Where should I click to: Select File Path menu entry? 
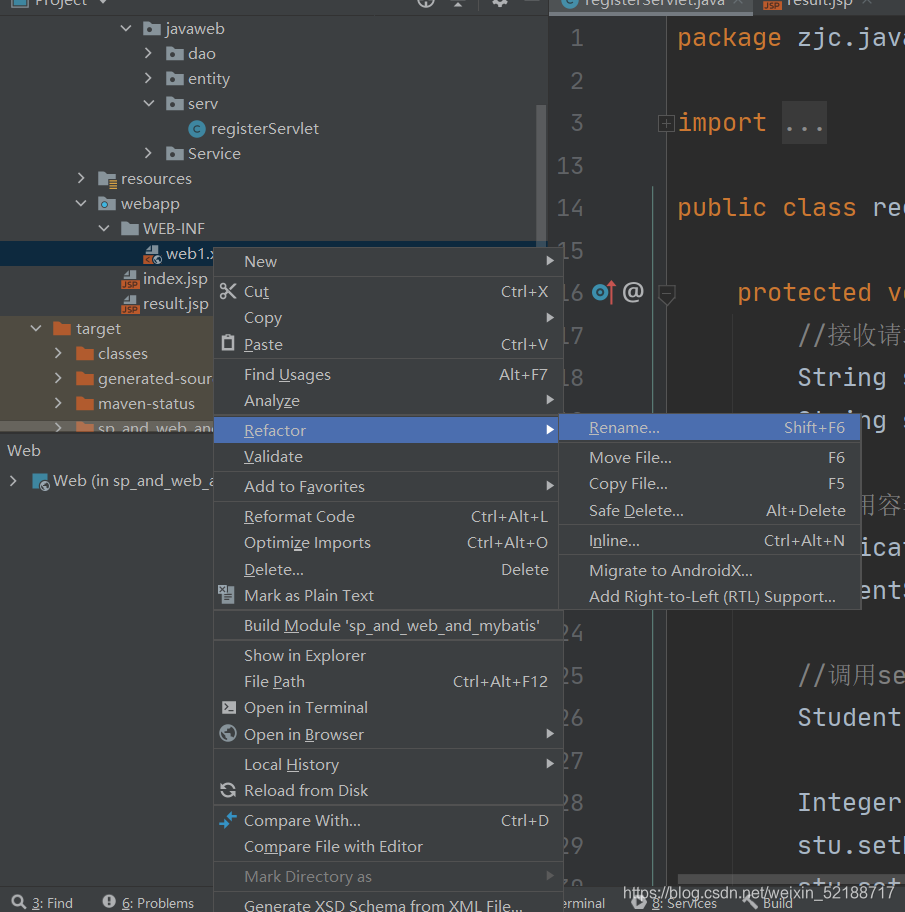pos(388,681)
